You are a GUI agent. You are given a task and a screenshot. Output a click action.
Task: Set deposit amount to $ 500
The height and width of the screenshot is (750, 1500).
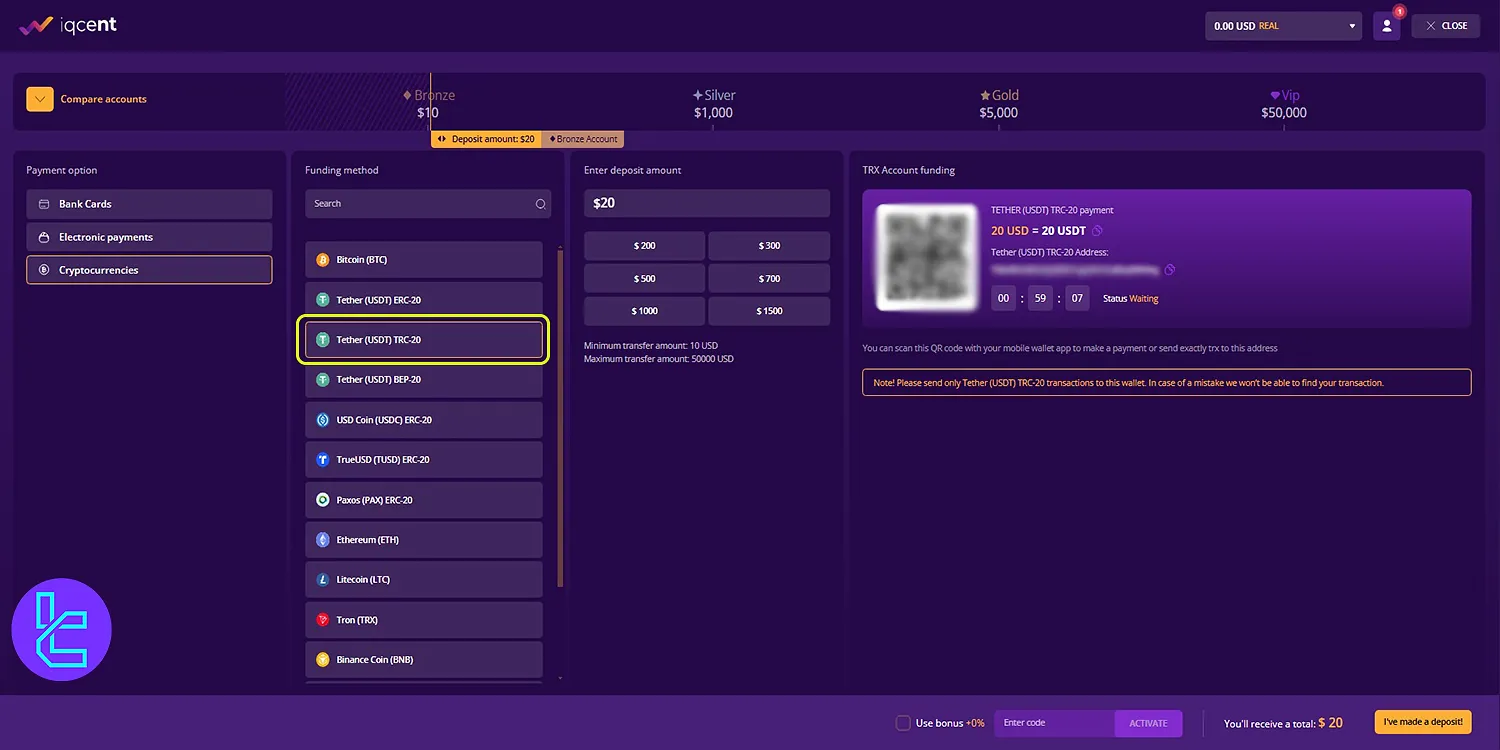click(644, 279)
